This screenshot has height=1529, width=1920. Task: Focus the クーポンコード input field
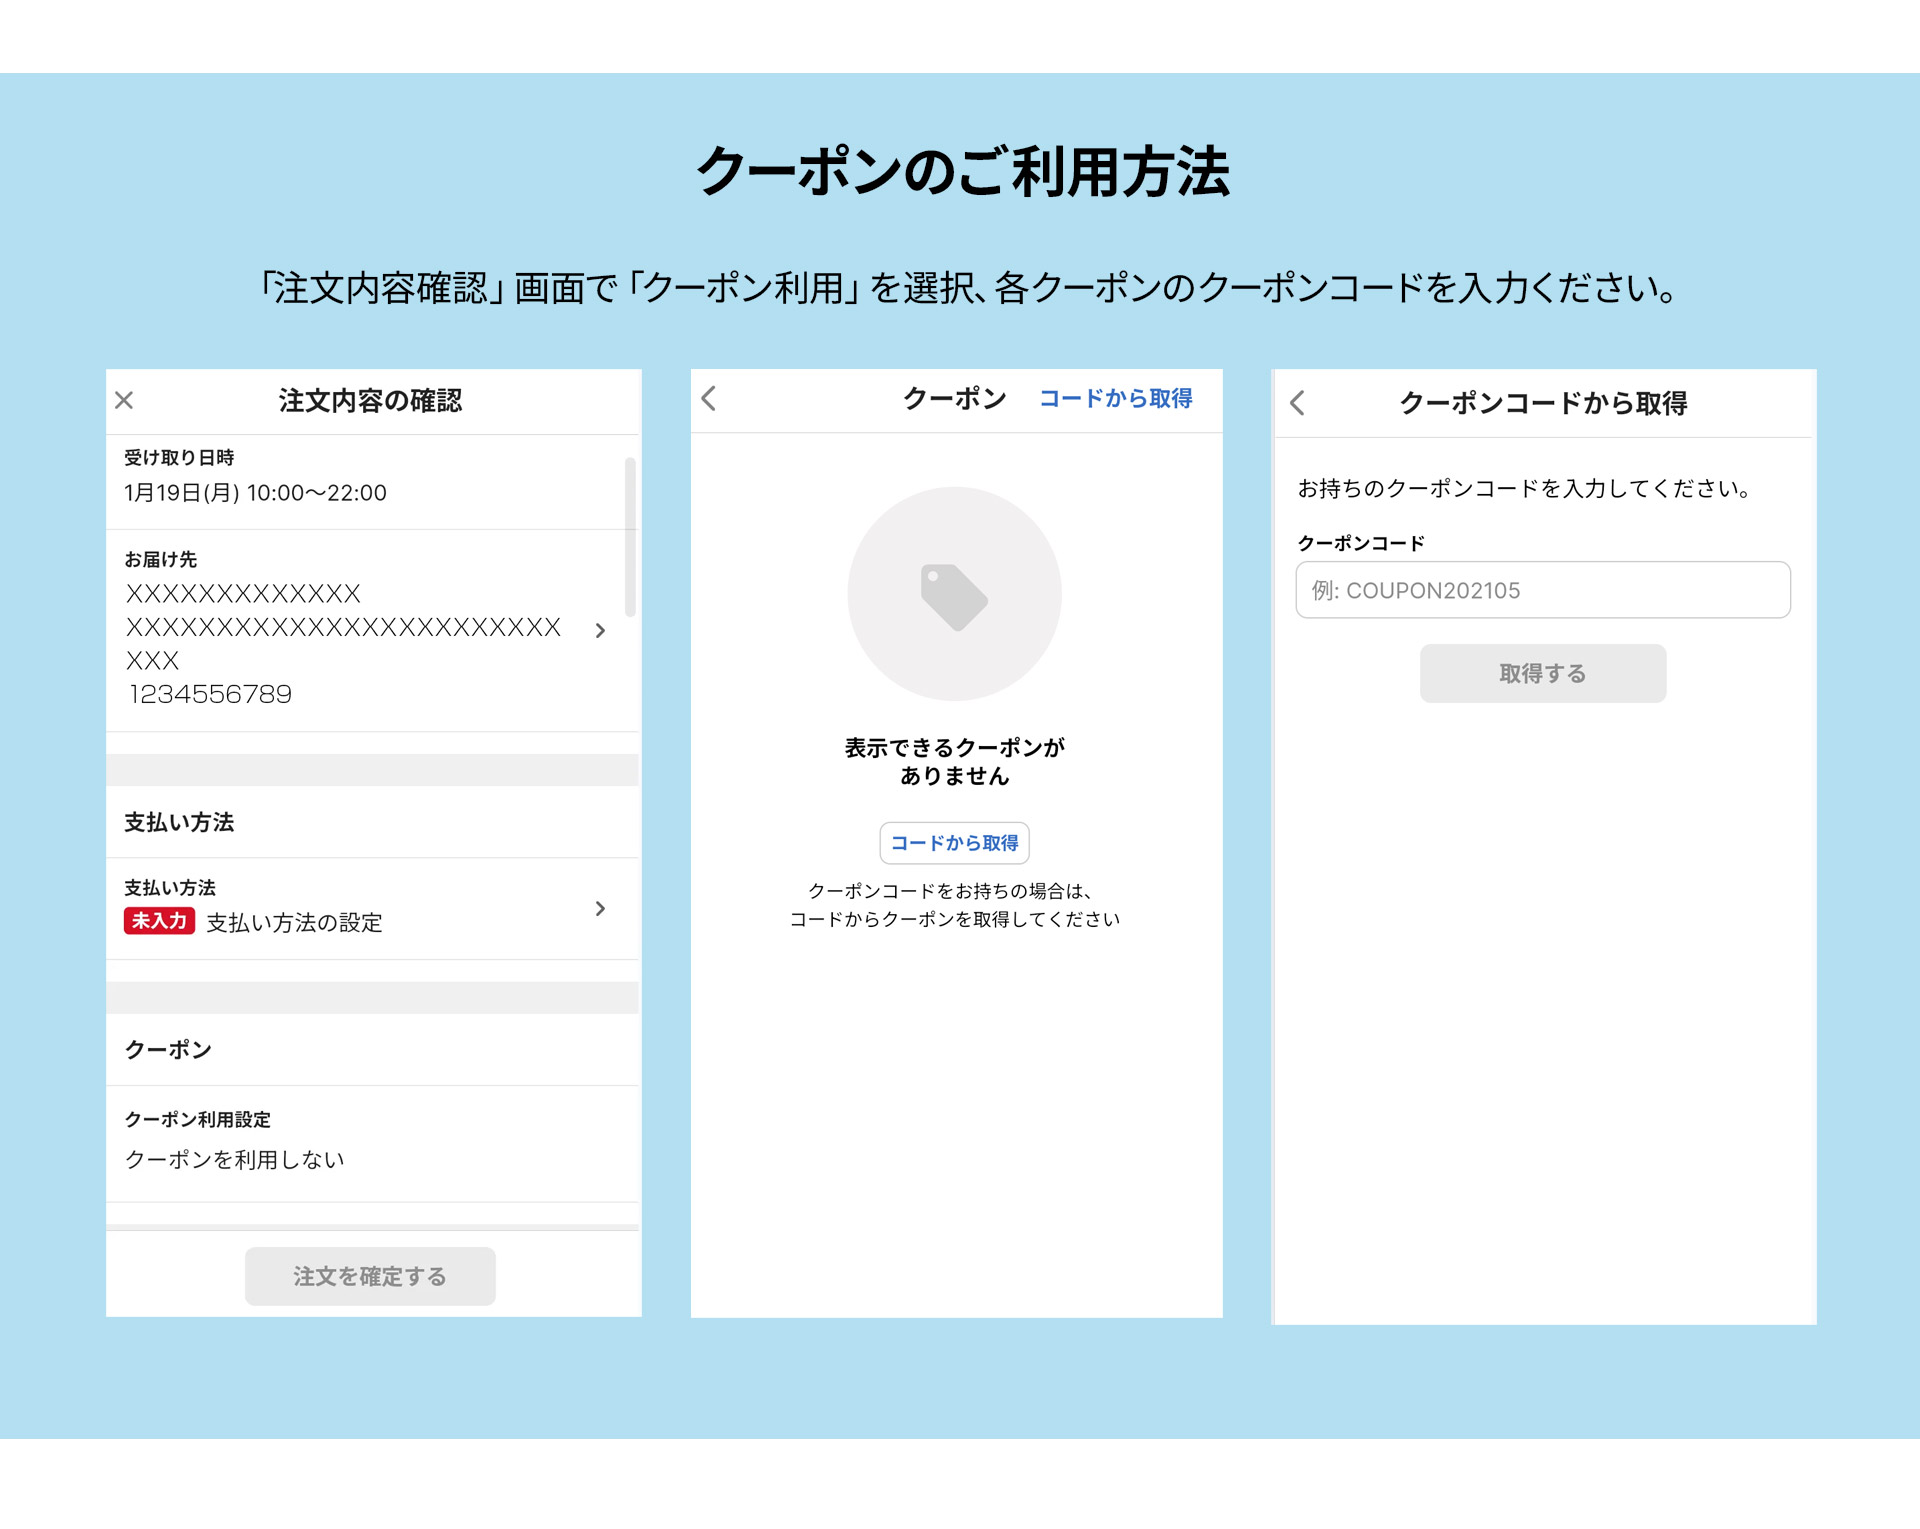pyautogui.click(x=1542, y=590)
